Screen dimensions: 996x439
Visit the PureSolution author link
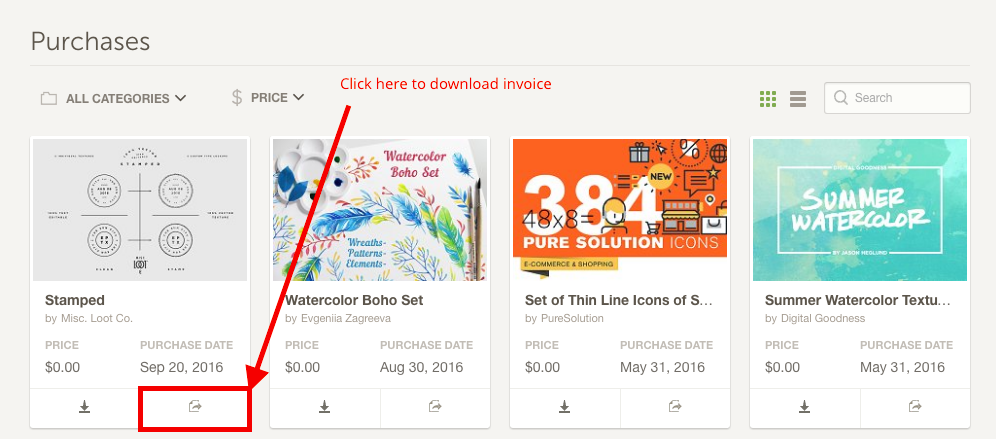tap(572, 318)
